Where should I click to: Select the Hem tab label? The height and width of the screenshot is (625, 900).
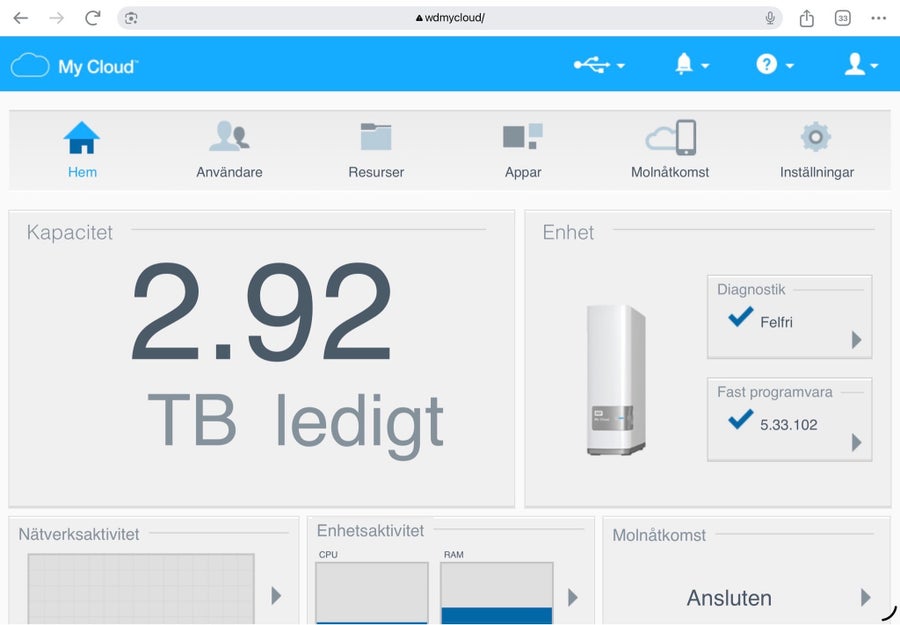tap(82, 172)
